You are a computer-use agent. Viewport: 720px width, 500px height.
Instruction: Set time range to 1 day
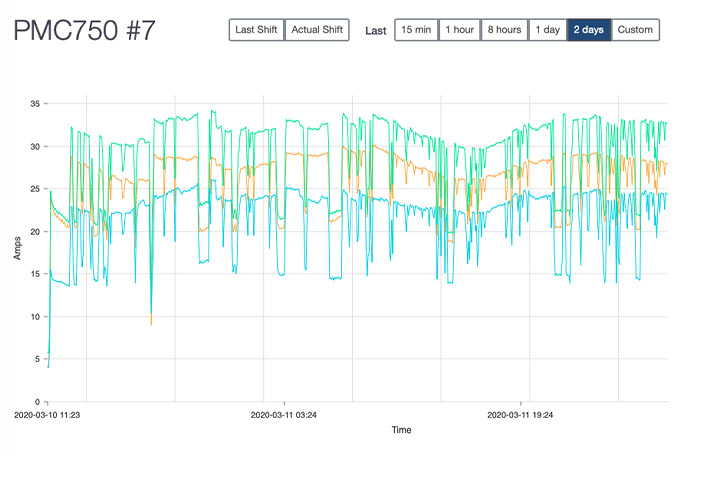(x=547, y=30)
